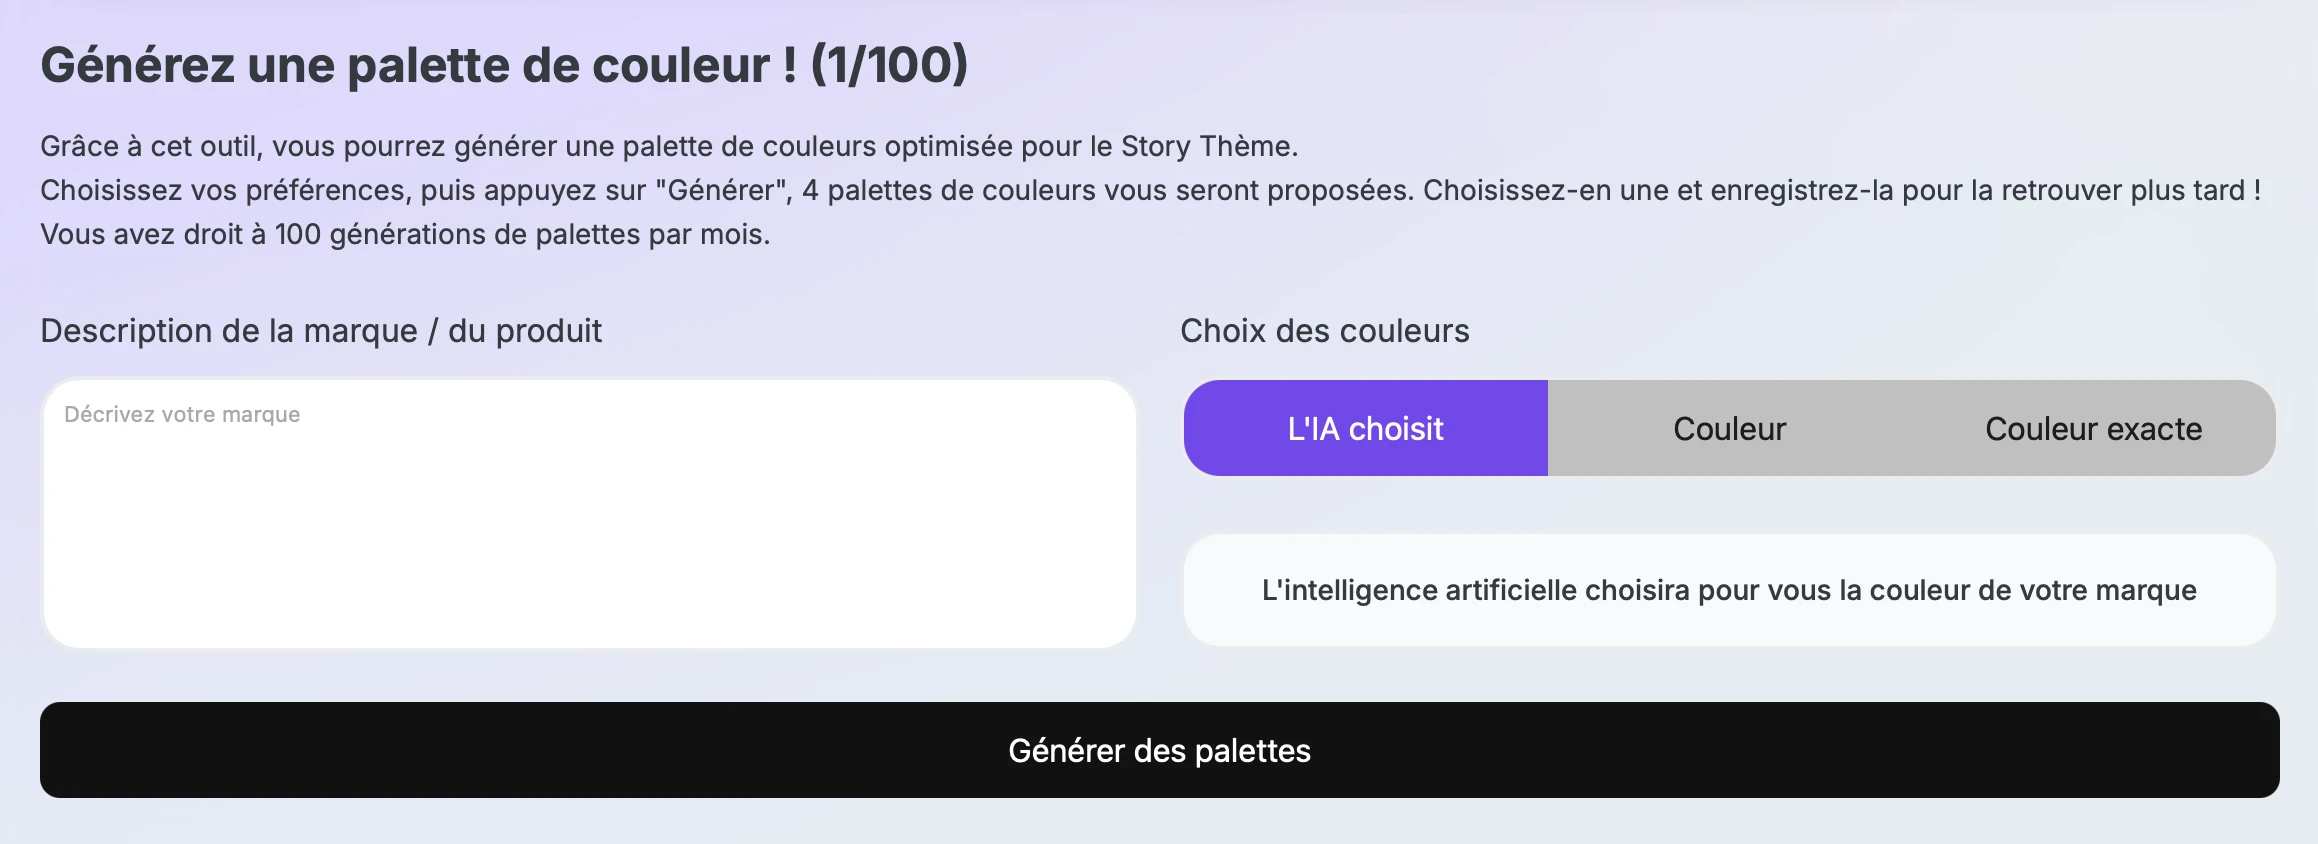The image size is (2318, 844).
Task: Click the "couleur de votre marque" text in the info box
Action: coord(2032,590)
